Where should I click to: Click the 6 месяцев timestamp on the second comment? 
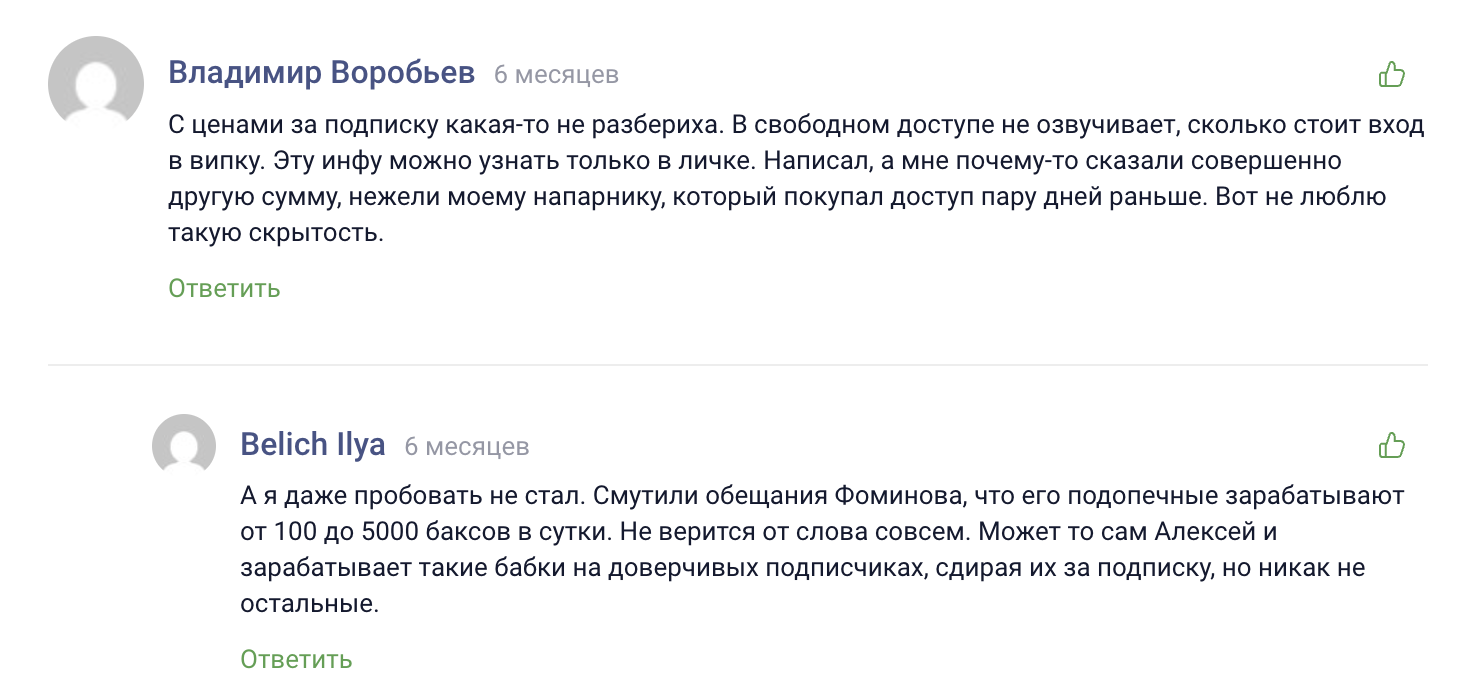[x=466, y=446]
